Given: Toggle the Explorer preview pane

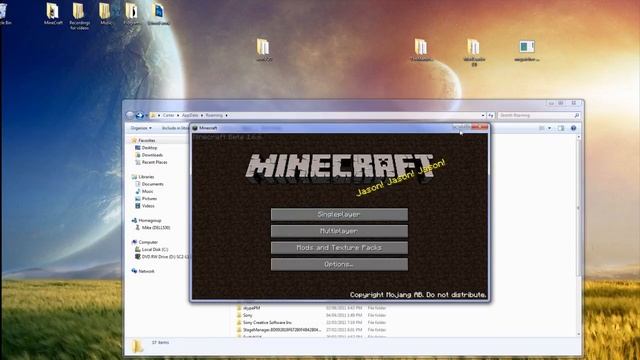Looking at the screenshot, I should pyautogui.click(x=561, y=128).
